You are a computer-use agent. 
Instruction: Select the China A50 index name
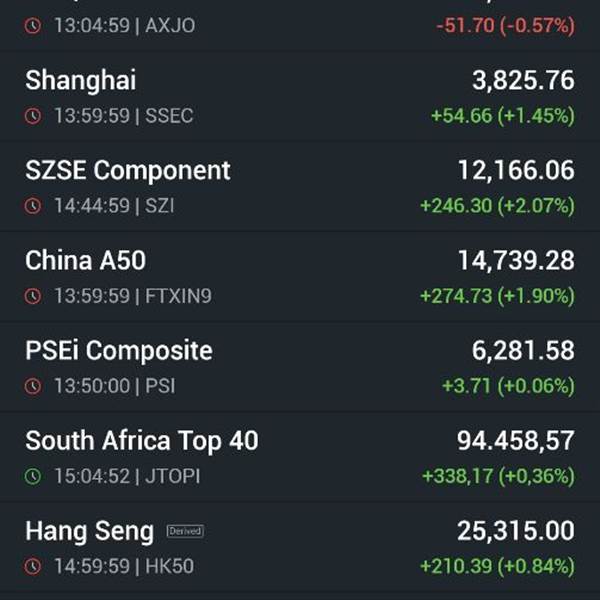point(86,260)
